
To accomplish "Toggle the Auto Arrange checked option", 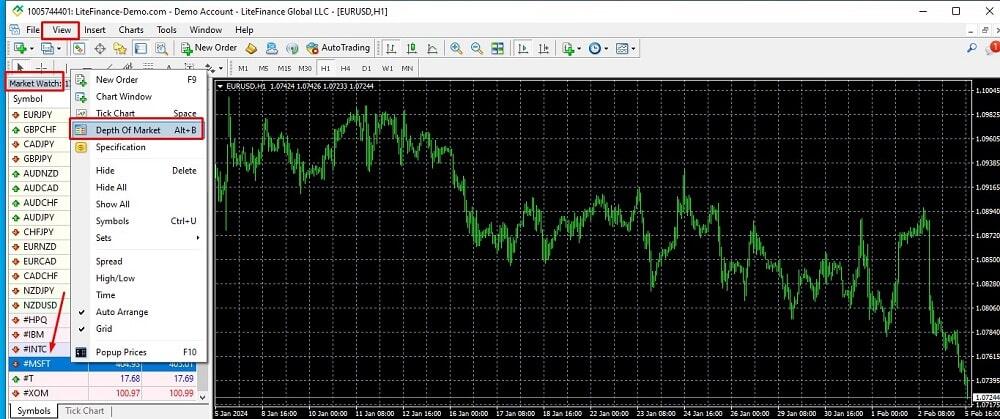I will tap(122, 312).
